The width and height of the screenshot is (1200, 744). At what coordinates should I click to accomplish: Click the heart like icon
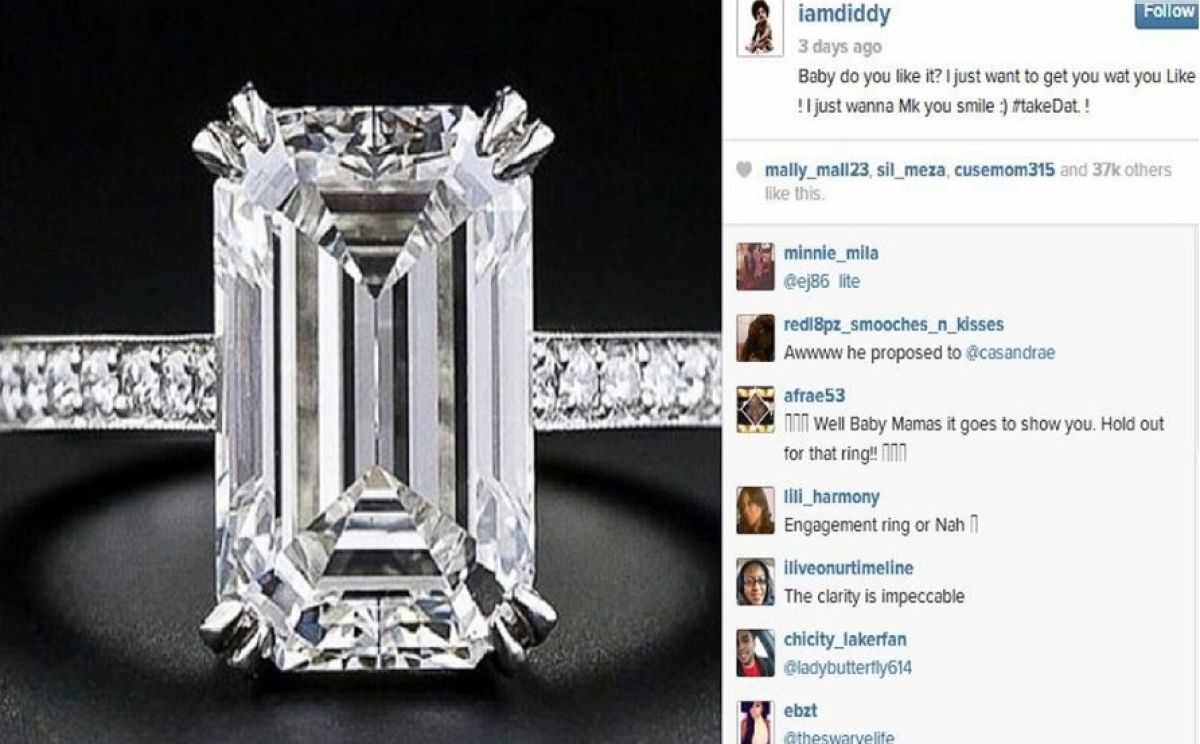click(x=743, y=170)
